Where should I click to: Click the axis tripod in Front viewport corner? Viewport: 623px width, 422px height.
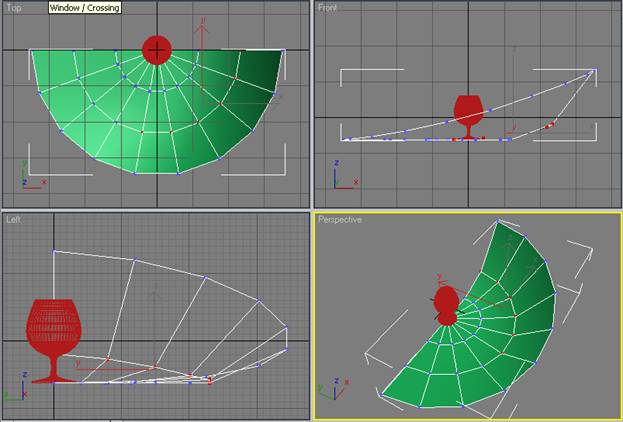point(341,182)
